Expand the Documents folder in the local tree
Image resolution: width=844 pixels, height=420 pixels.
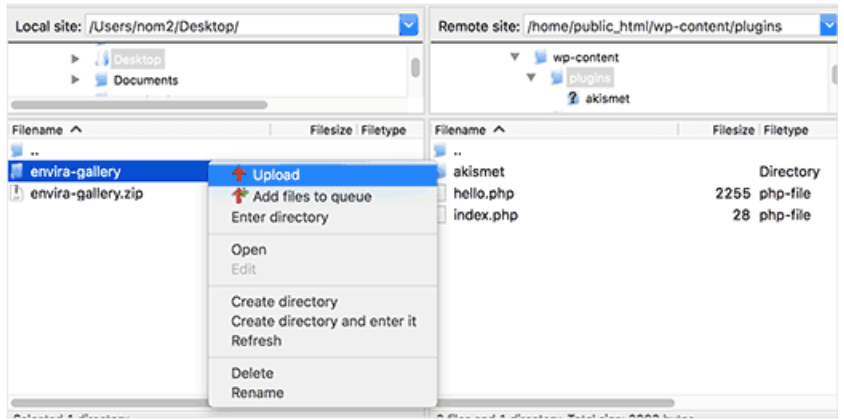pyautogui.click(x=76, y=80)
